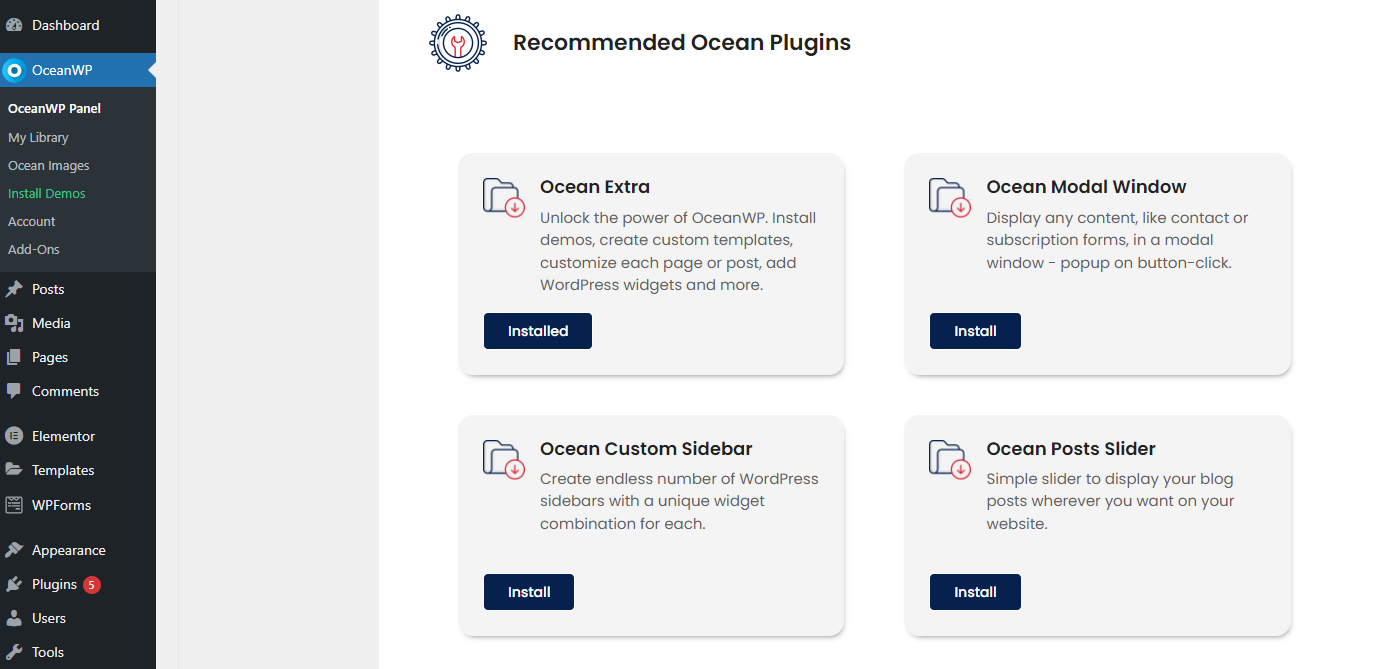The height and width of the screenshot is (669, 1397).
Task: Install the Ocean Modal Window plugin
Action: pos(975,331)
